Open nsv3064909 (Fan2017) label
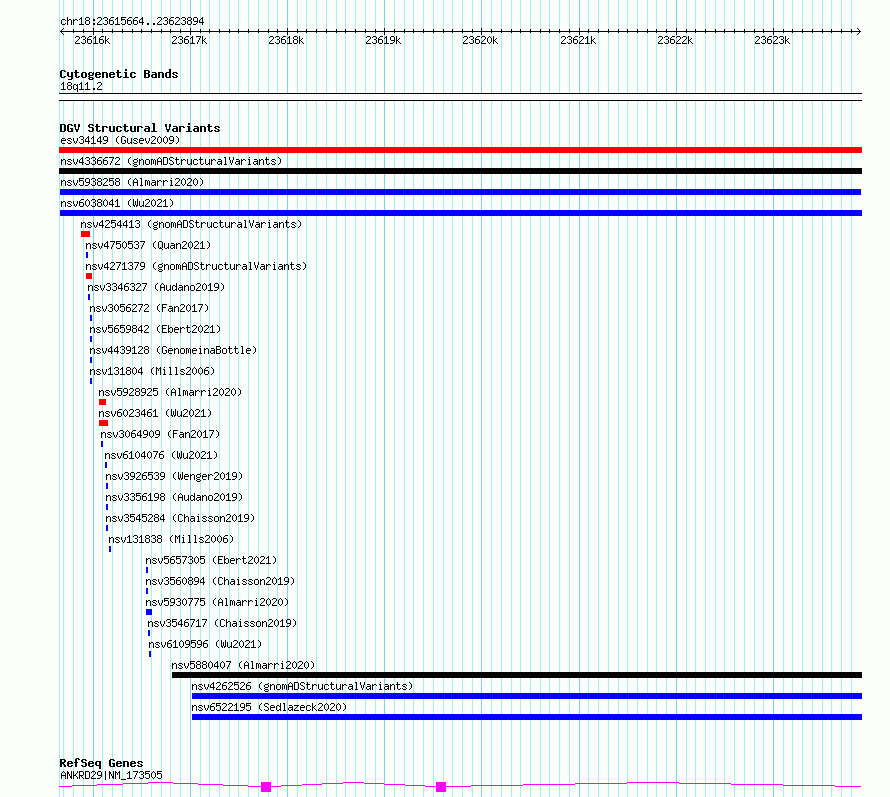 coord(160,434)
